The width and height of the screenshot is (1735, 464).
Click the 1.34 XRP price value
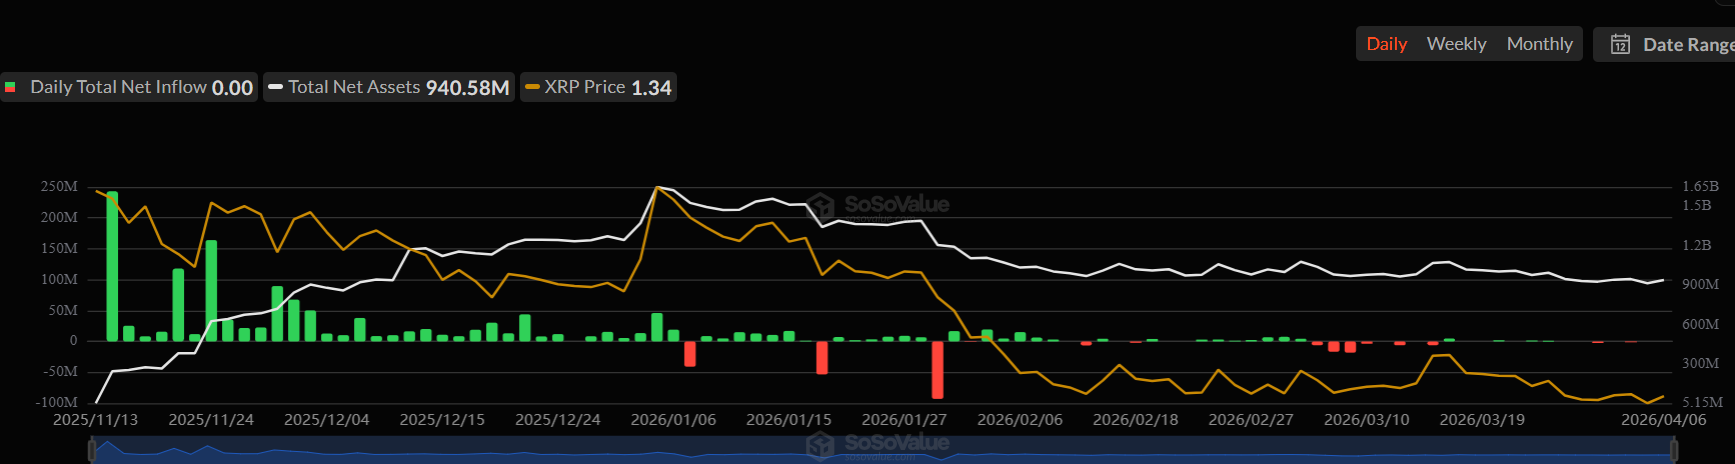(651, 88)
